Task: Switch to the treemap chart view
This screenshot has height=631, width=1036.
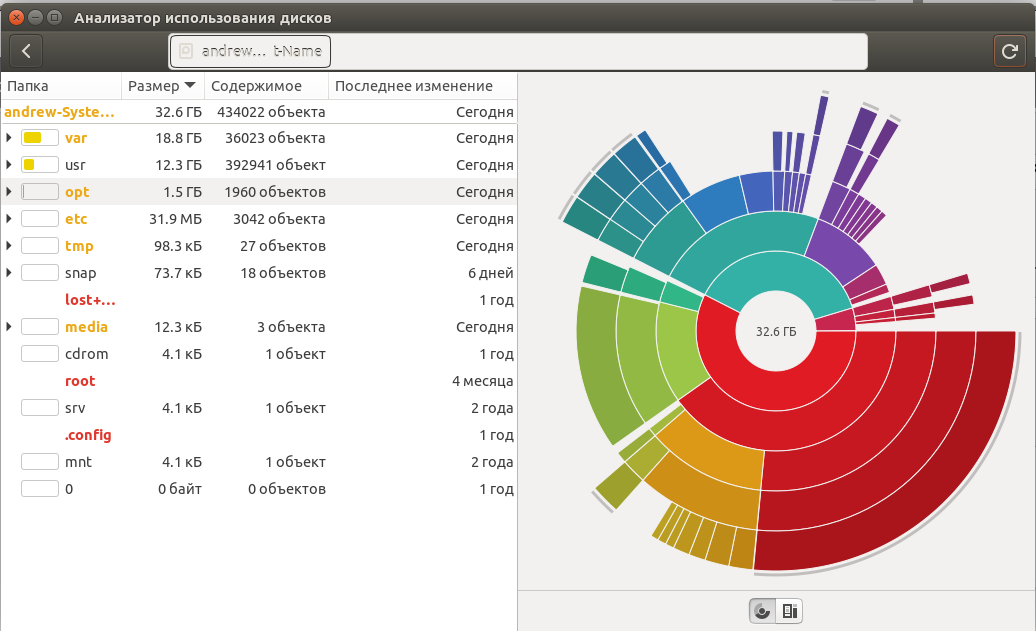Action: 789,611
